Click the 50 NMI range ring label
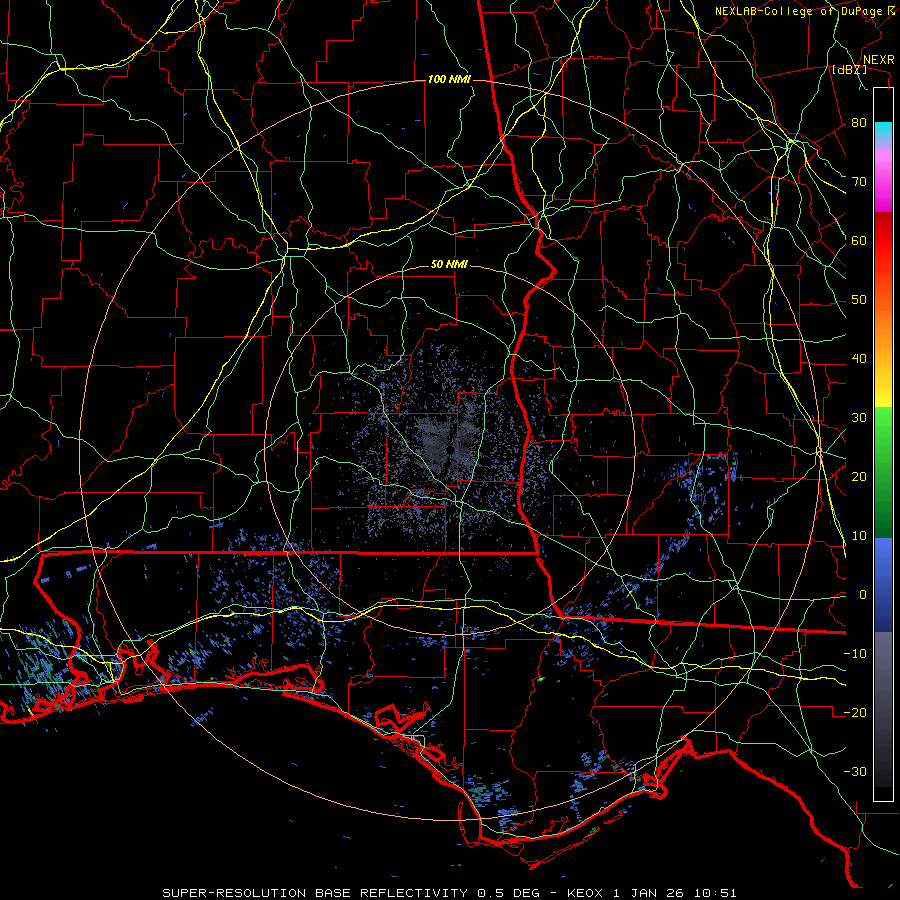The height and width of the screenshot is (900, 900). click(449, 265)
